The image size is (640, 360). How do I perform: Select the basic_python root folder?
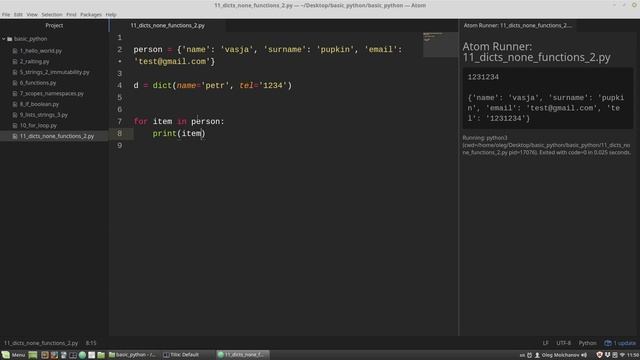pos(31,39)
